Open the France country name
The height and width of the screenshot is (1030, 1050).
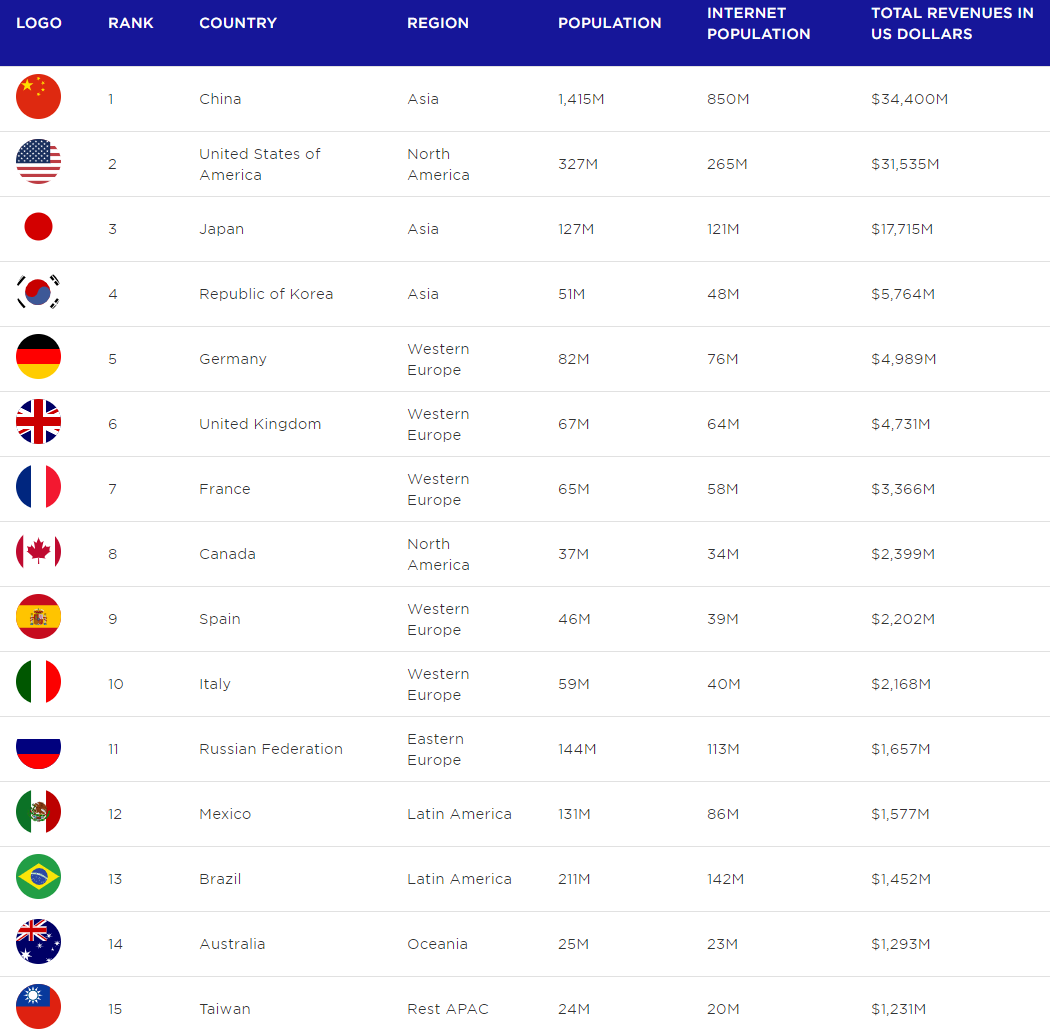224,489
